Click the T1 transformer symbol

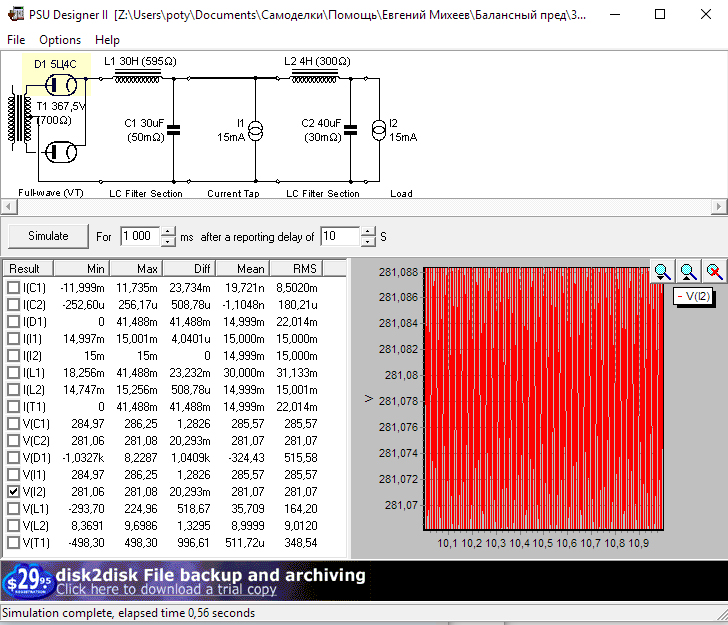coord(20,123)
